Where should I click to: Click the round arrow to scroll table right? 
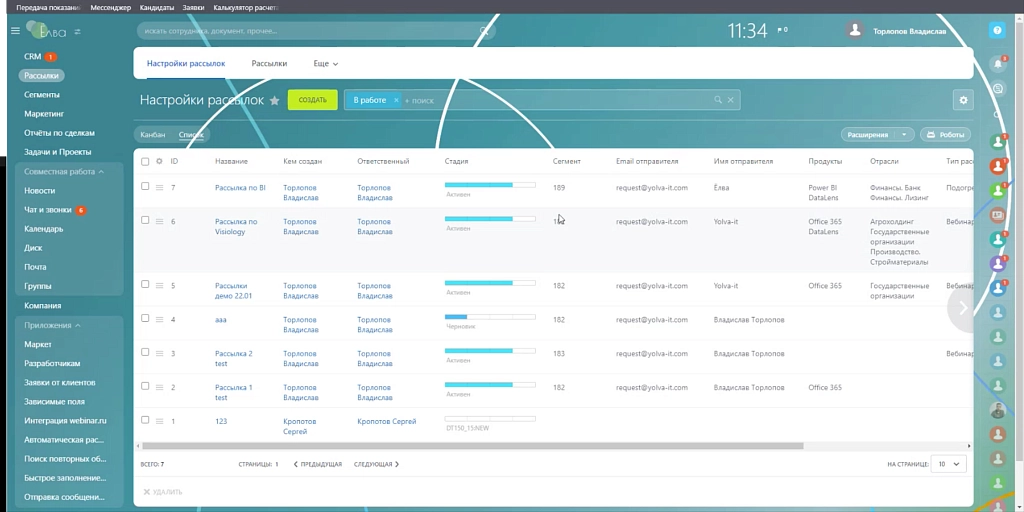pos(962,308)
